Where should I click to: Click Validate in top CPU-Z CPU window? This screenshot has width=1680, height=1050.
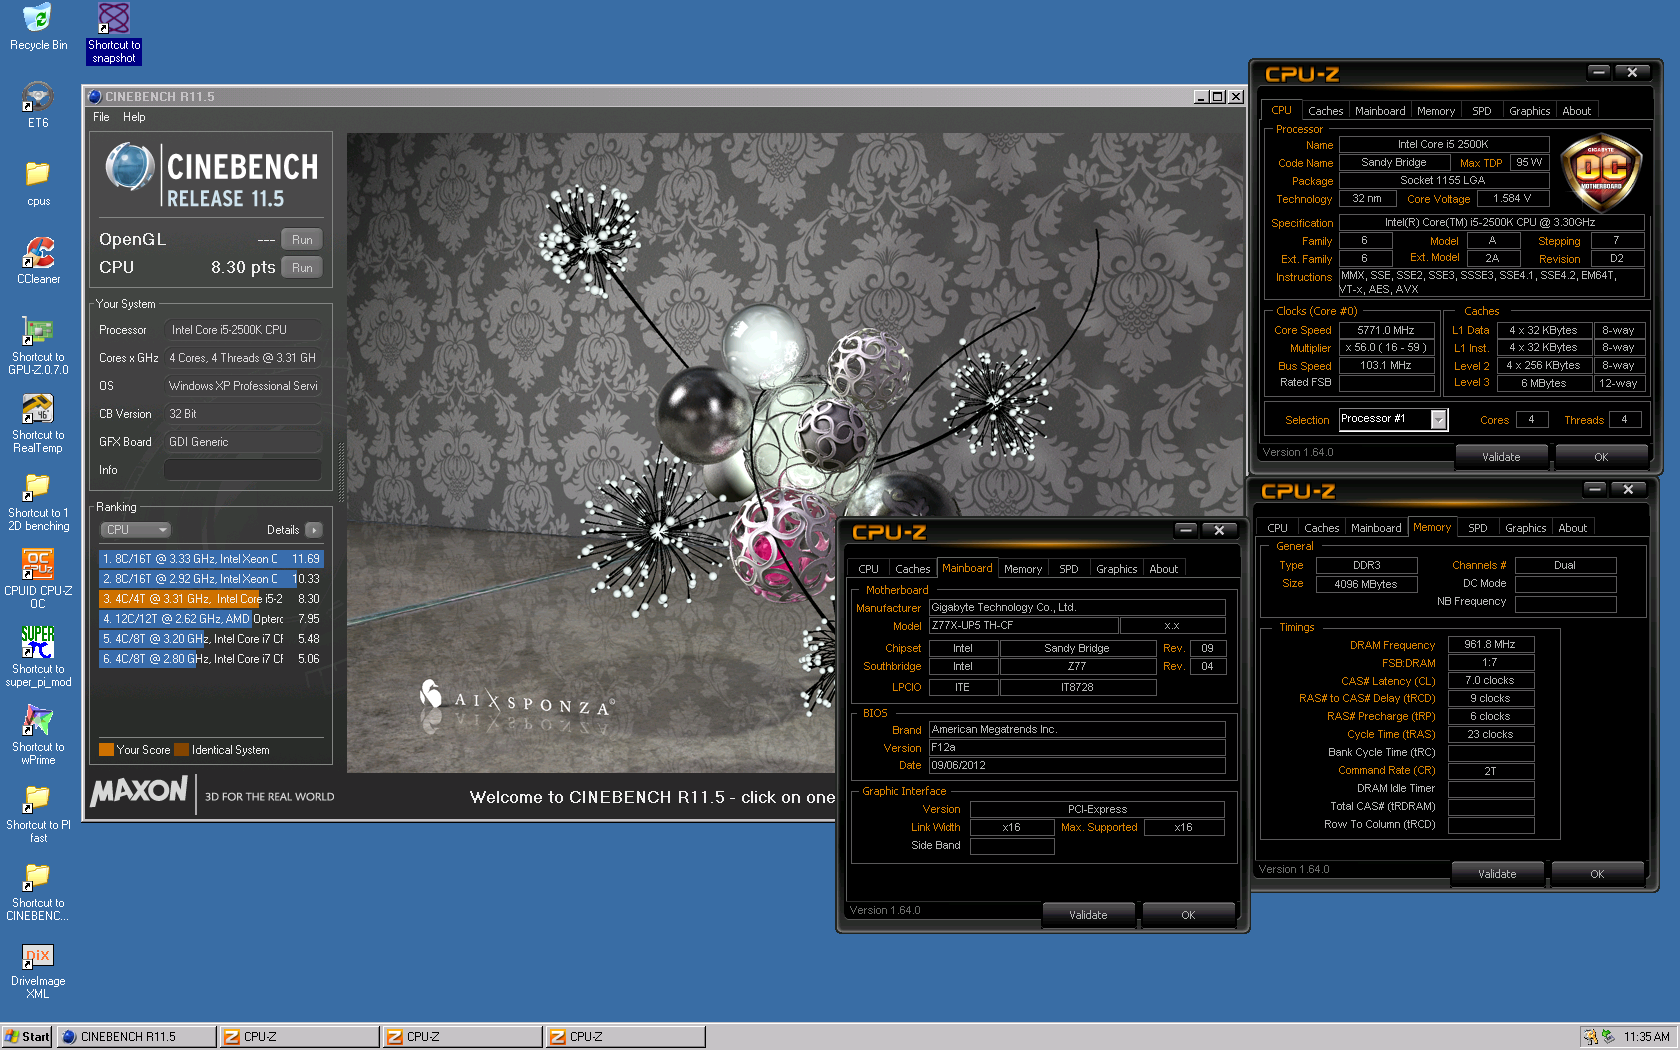point(1501,457)
